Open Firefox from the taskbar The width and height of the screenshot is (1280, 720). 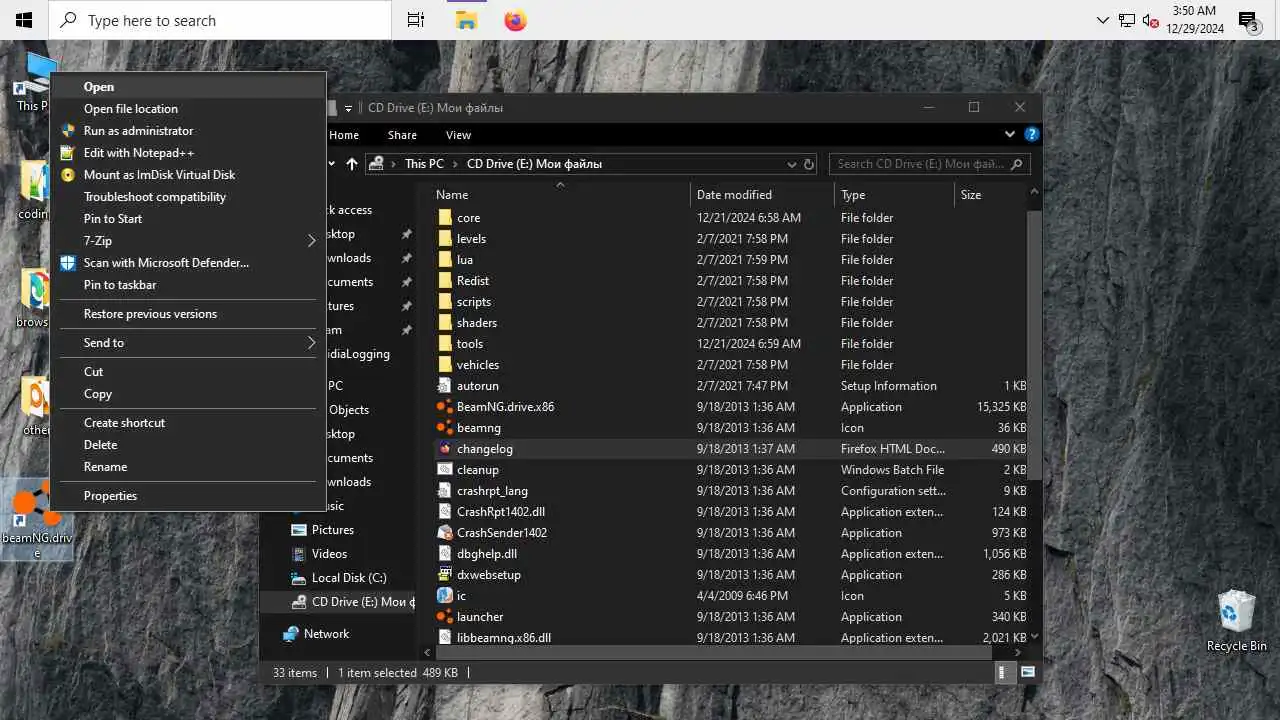515,20
